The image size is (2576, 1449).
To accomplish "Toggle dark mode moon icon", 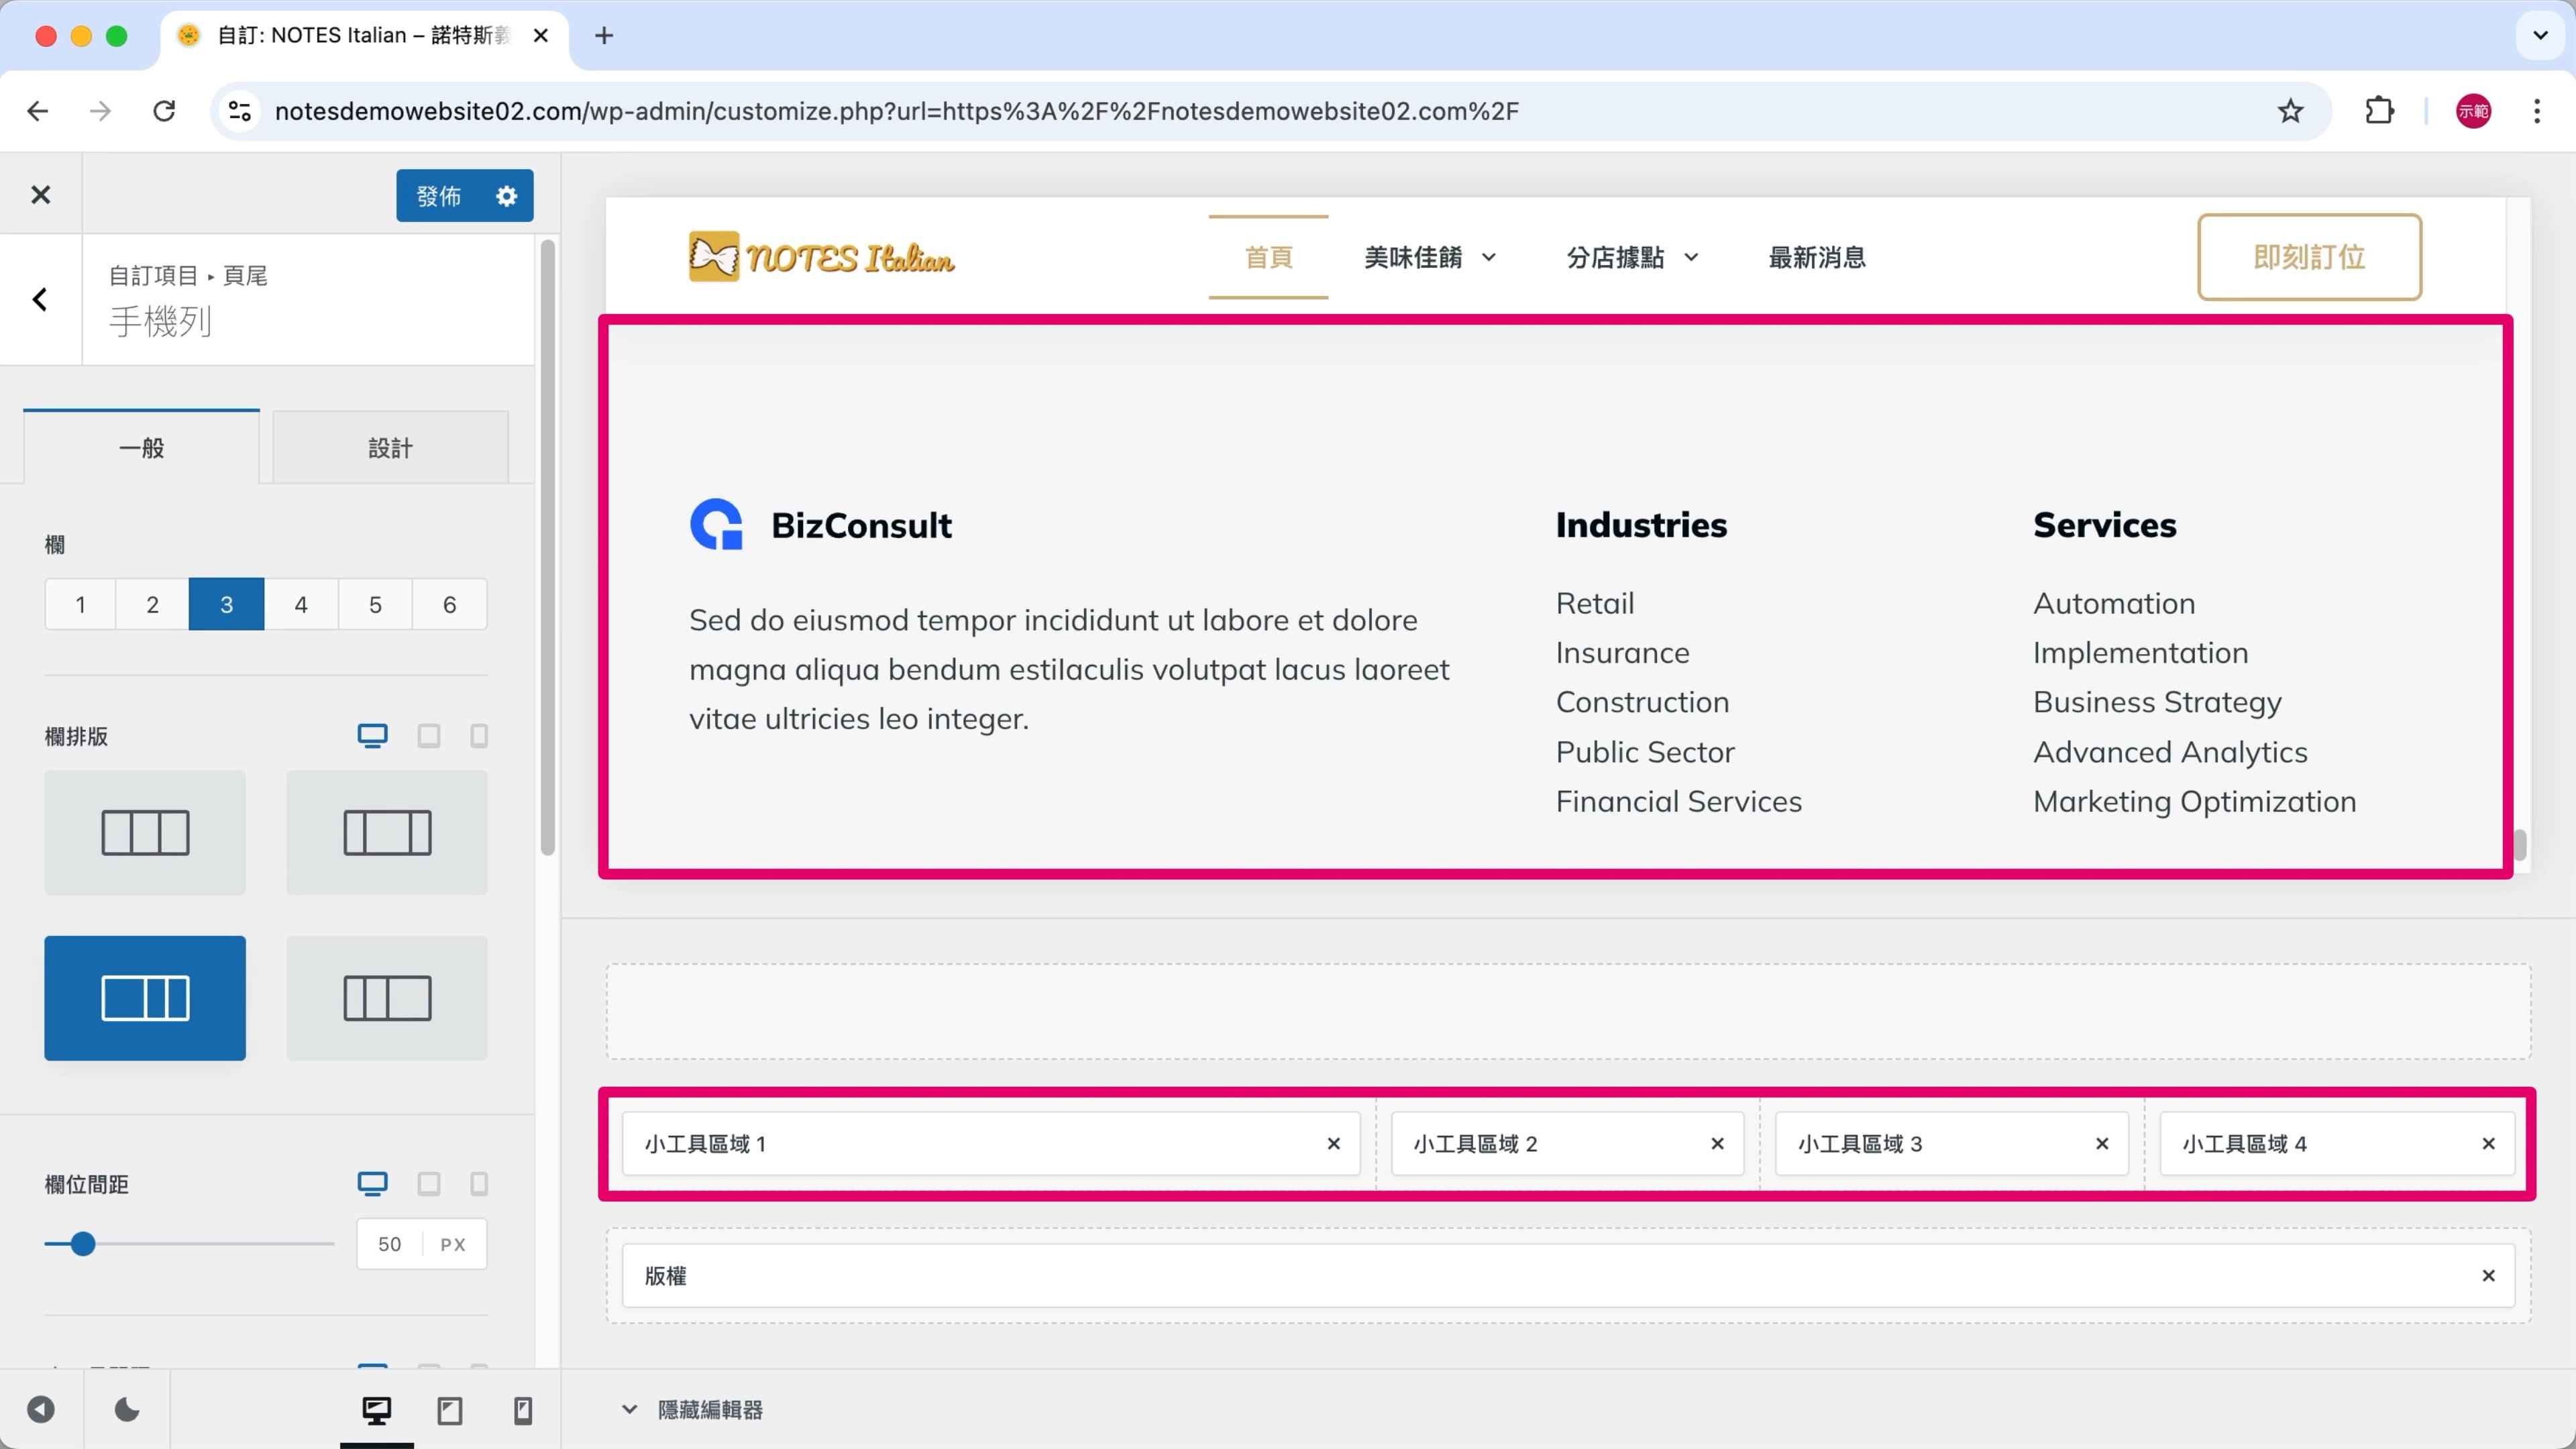I will point(127,1410).
